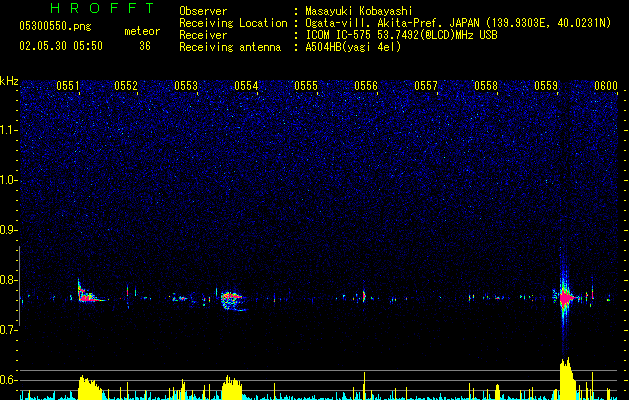Image resolution: width=629 pixels, height=400 pixels.
Task: Click the date stamp 02.05.30 05:50
Action: tap(61, 46)
